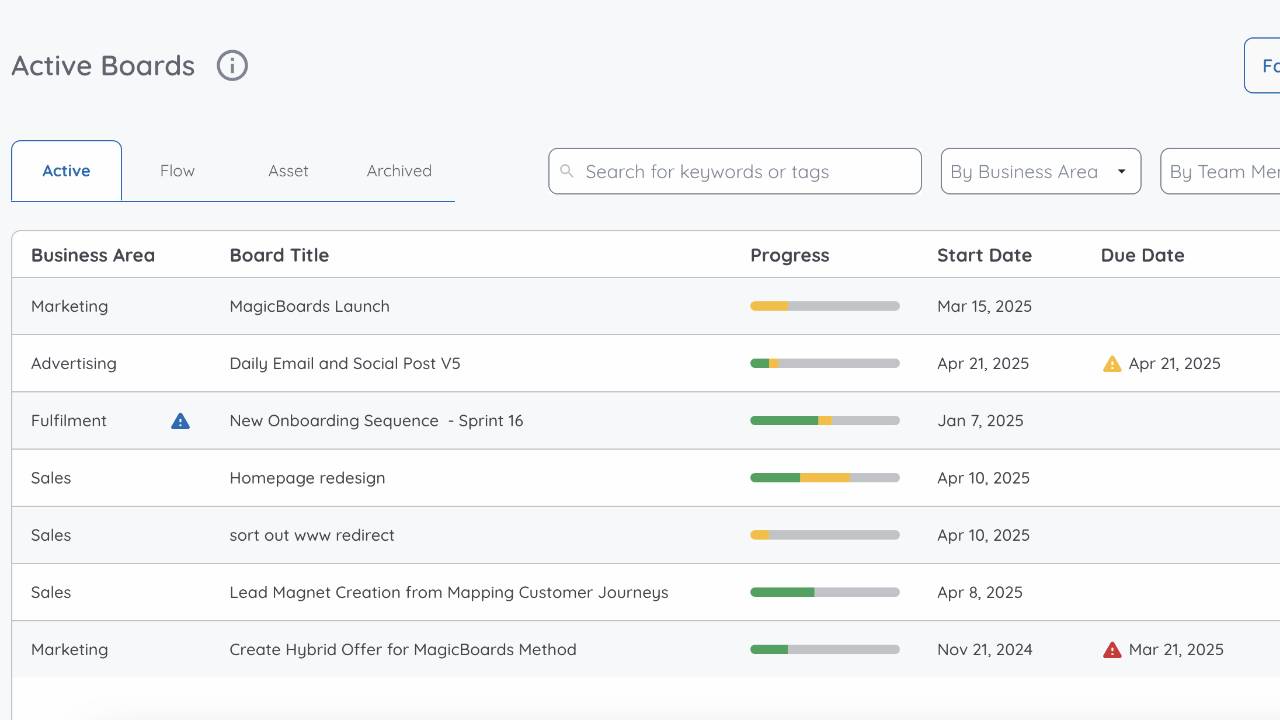Select the Active tab

[x=66, y=171]
